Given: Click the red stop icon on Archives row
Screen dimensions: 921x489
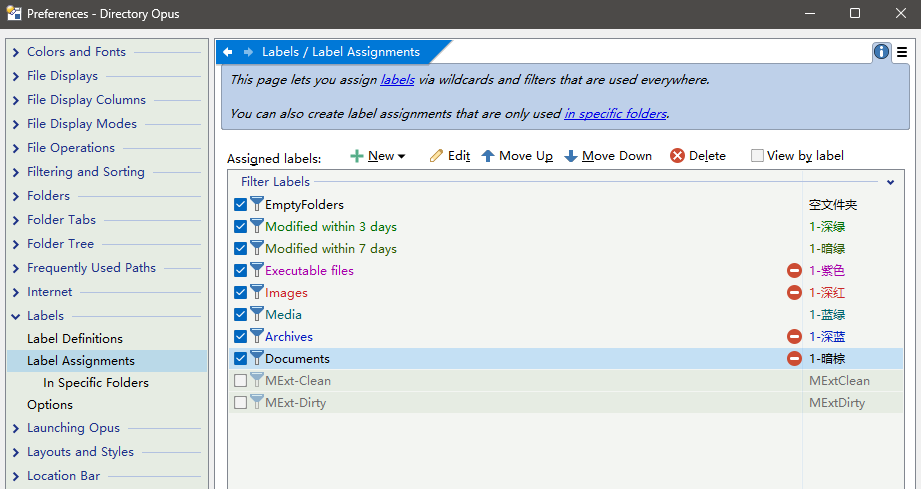Looking at the screenshot, I should 794,336.
